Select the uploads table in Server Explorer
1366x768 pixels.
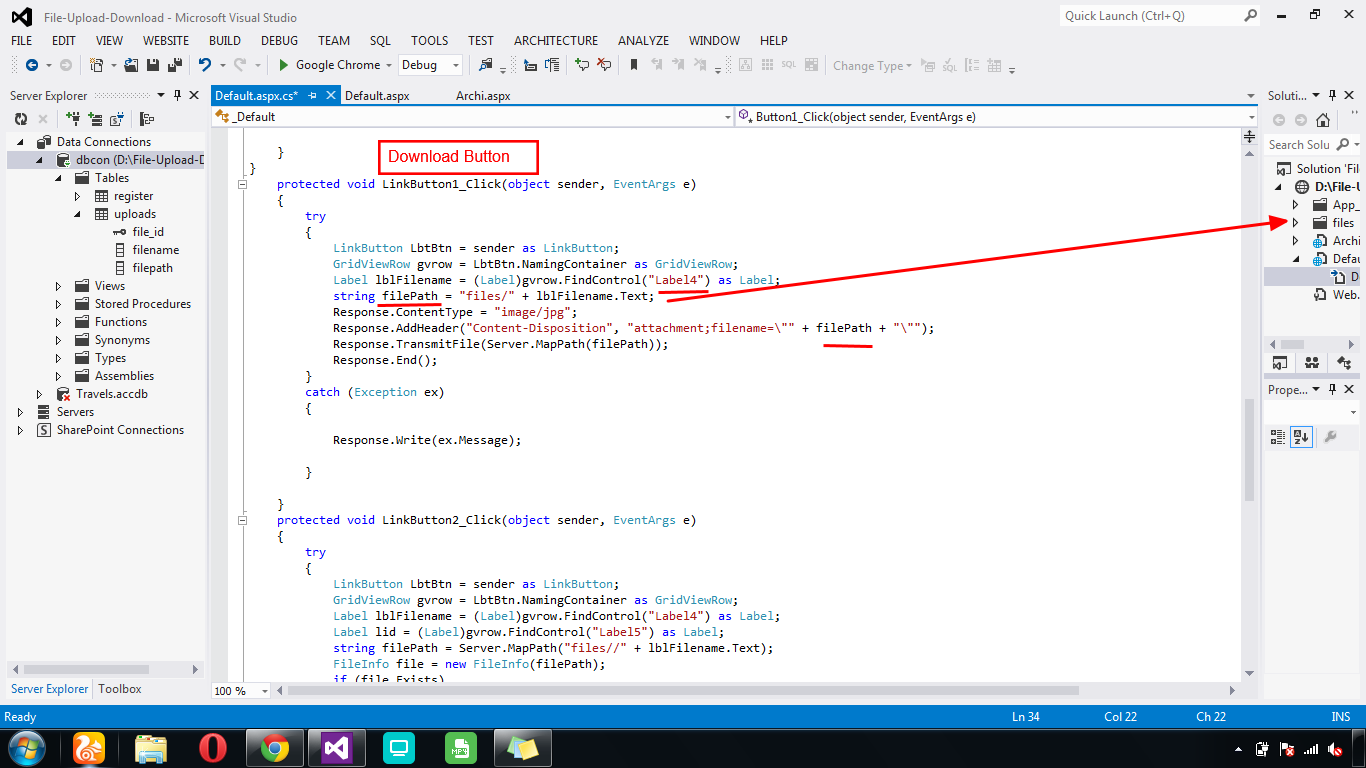pyautogui.click(x=135, y=214)
